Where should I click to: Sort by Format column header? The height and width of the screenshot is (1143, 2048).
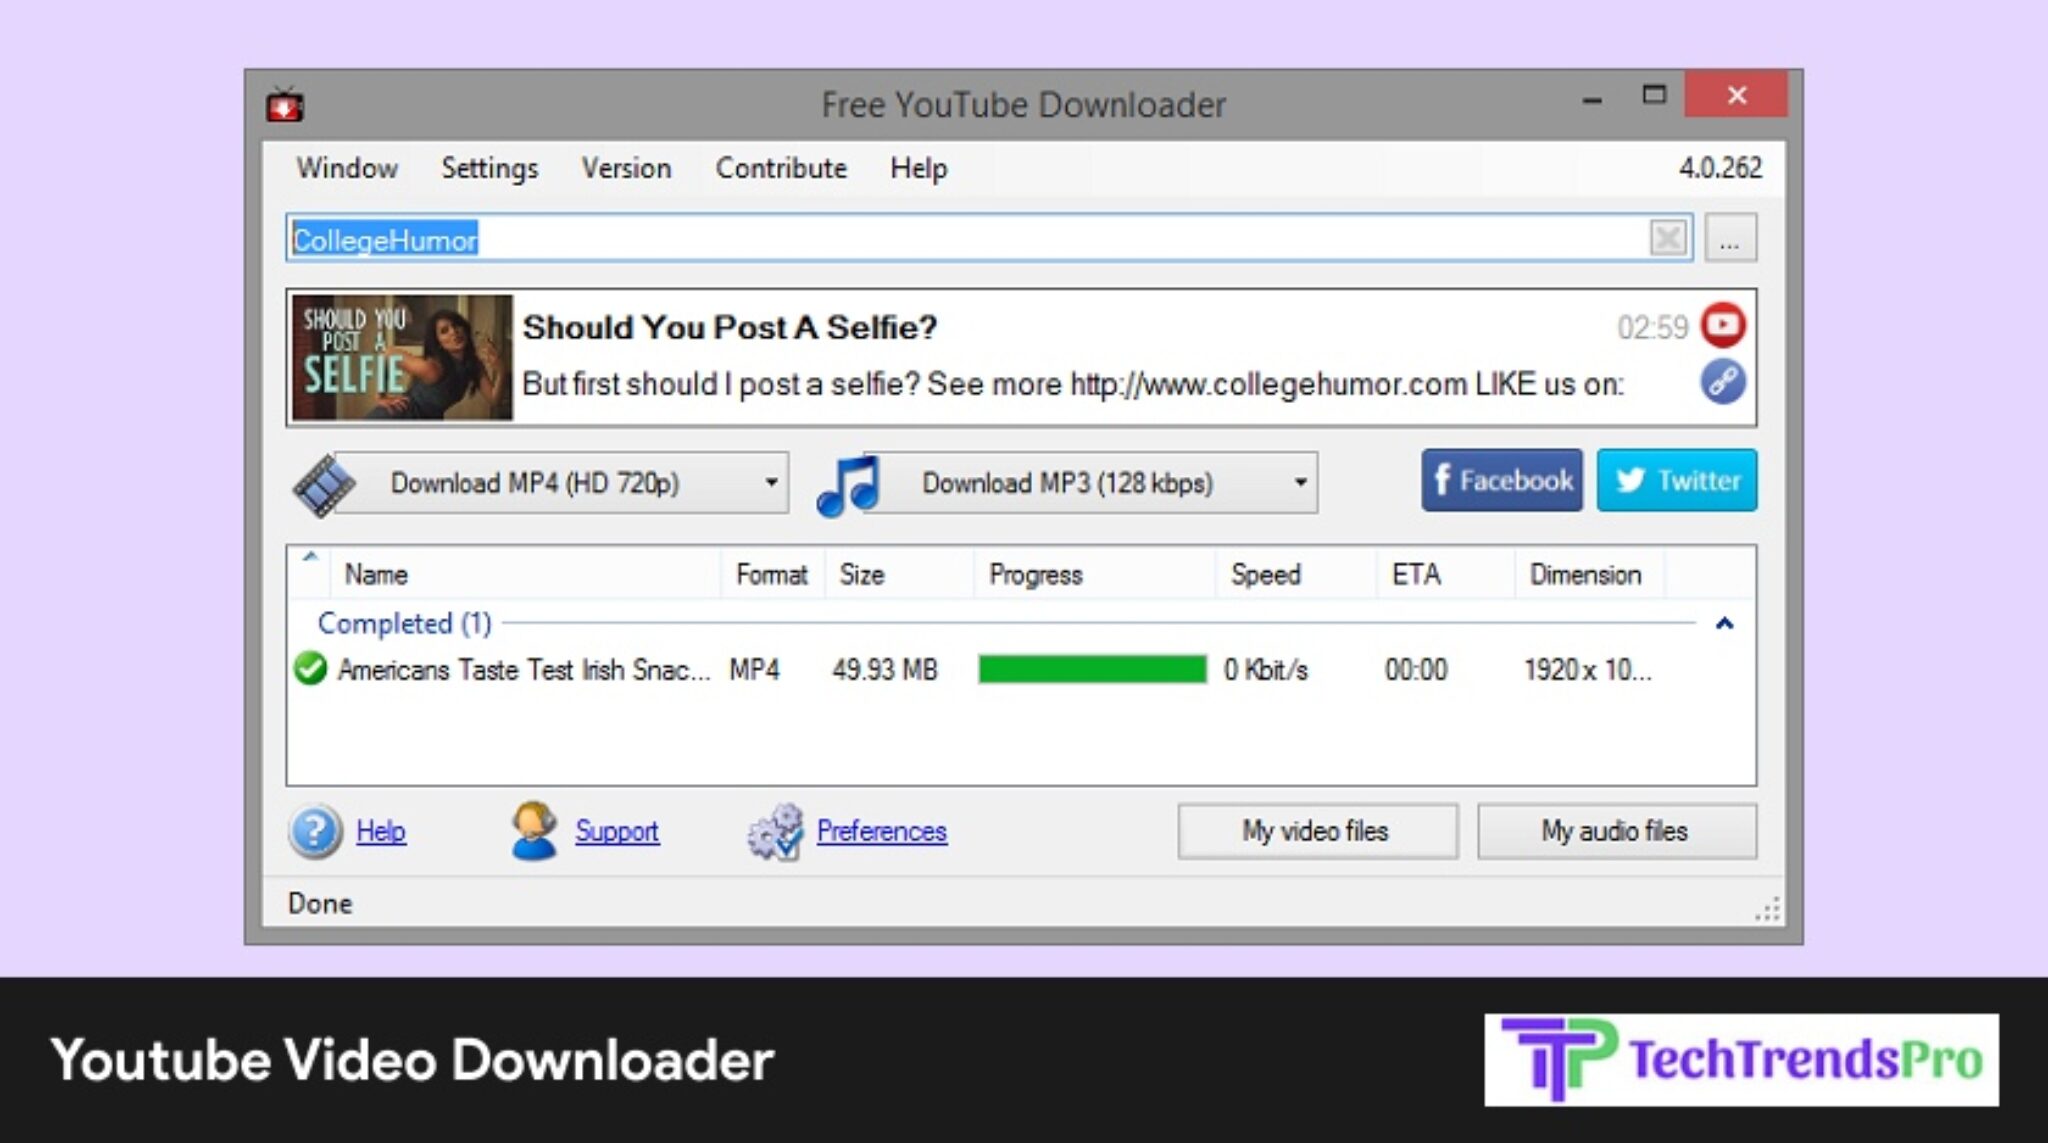(772, 574)
